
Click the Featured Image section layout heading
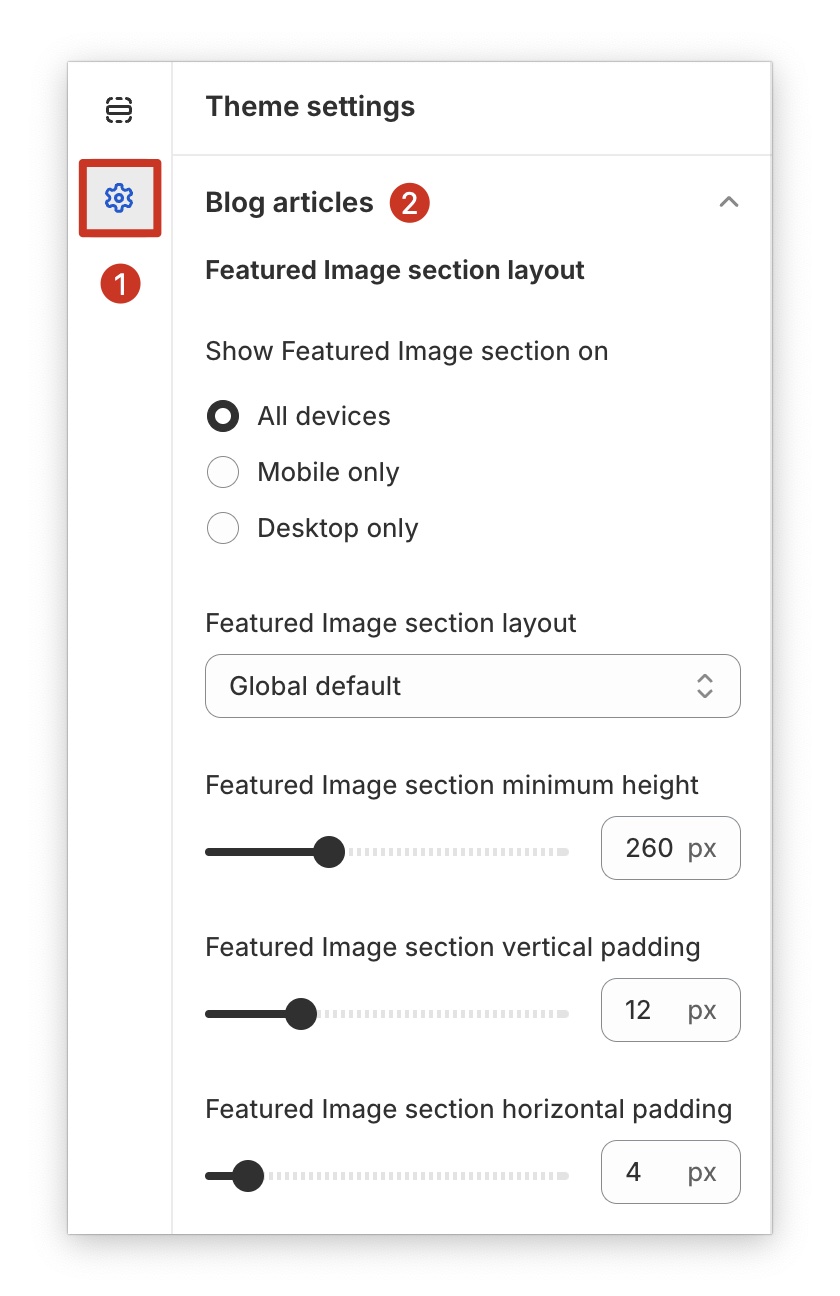[x=397, y=269]
